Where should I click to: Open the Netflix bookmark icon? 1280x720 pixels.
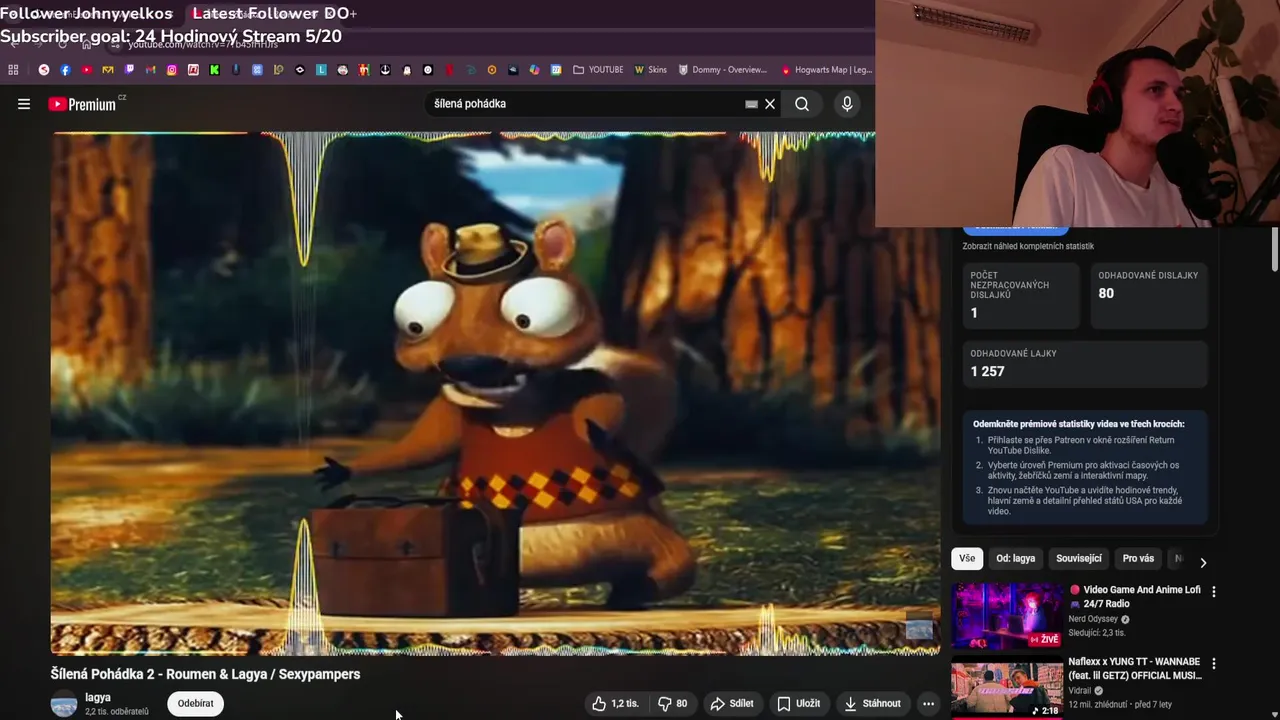[x=449, y=70]
